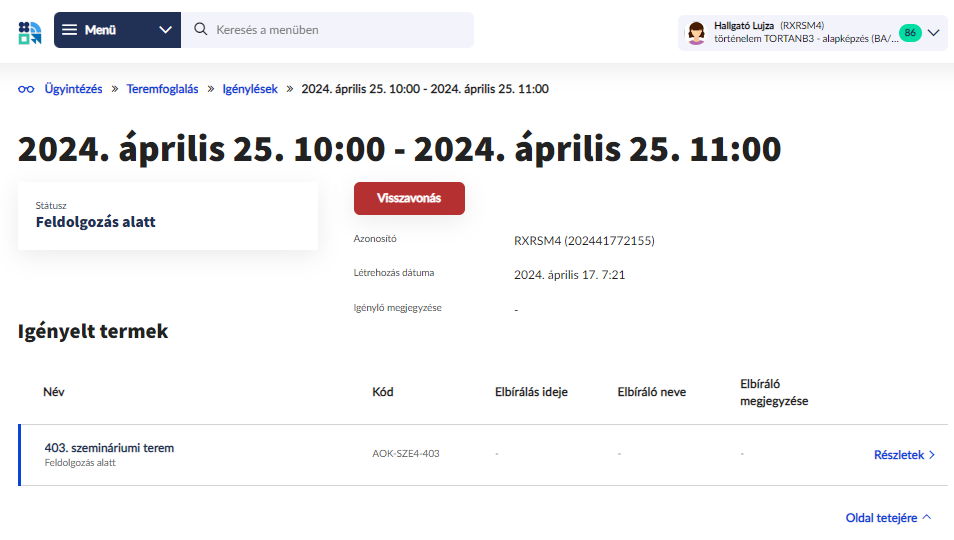Open the green 86 notification badge
Image resolution: width=954 pixels, height=540 pixels.
909,32
